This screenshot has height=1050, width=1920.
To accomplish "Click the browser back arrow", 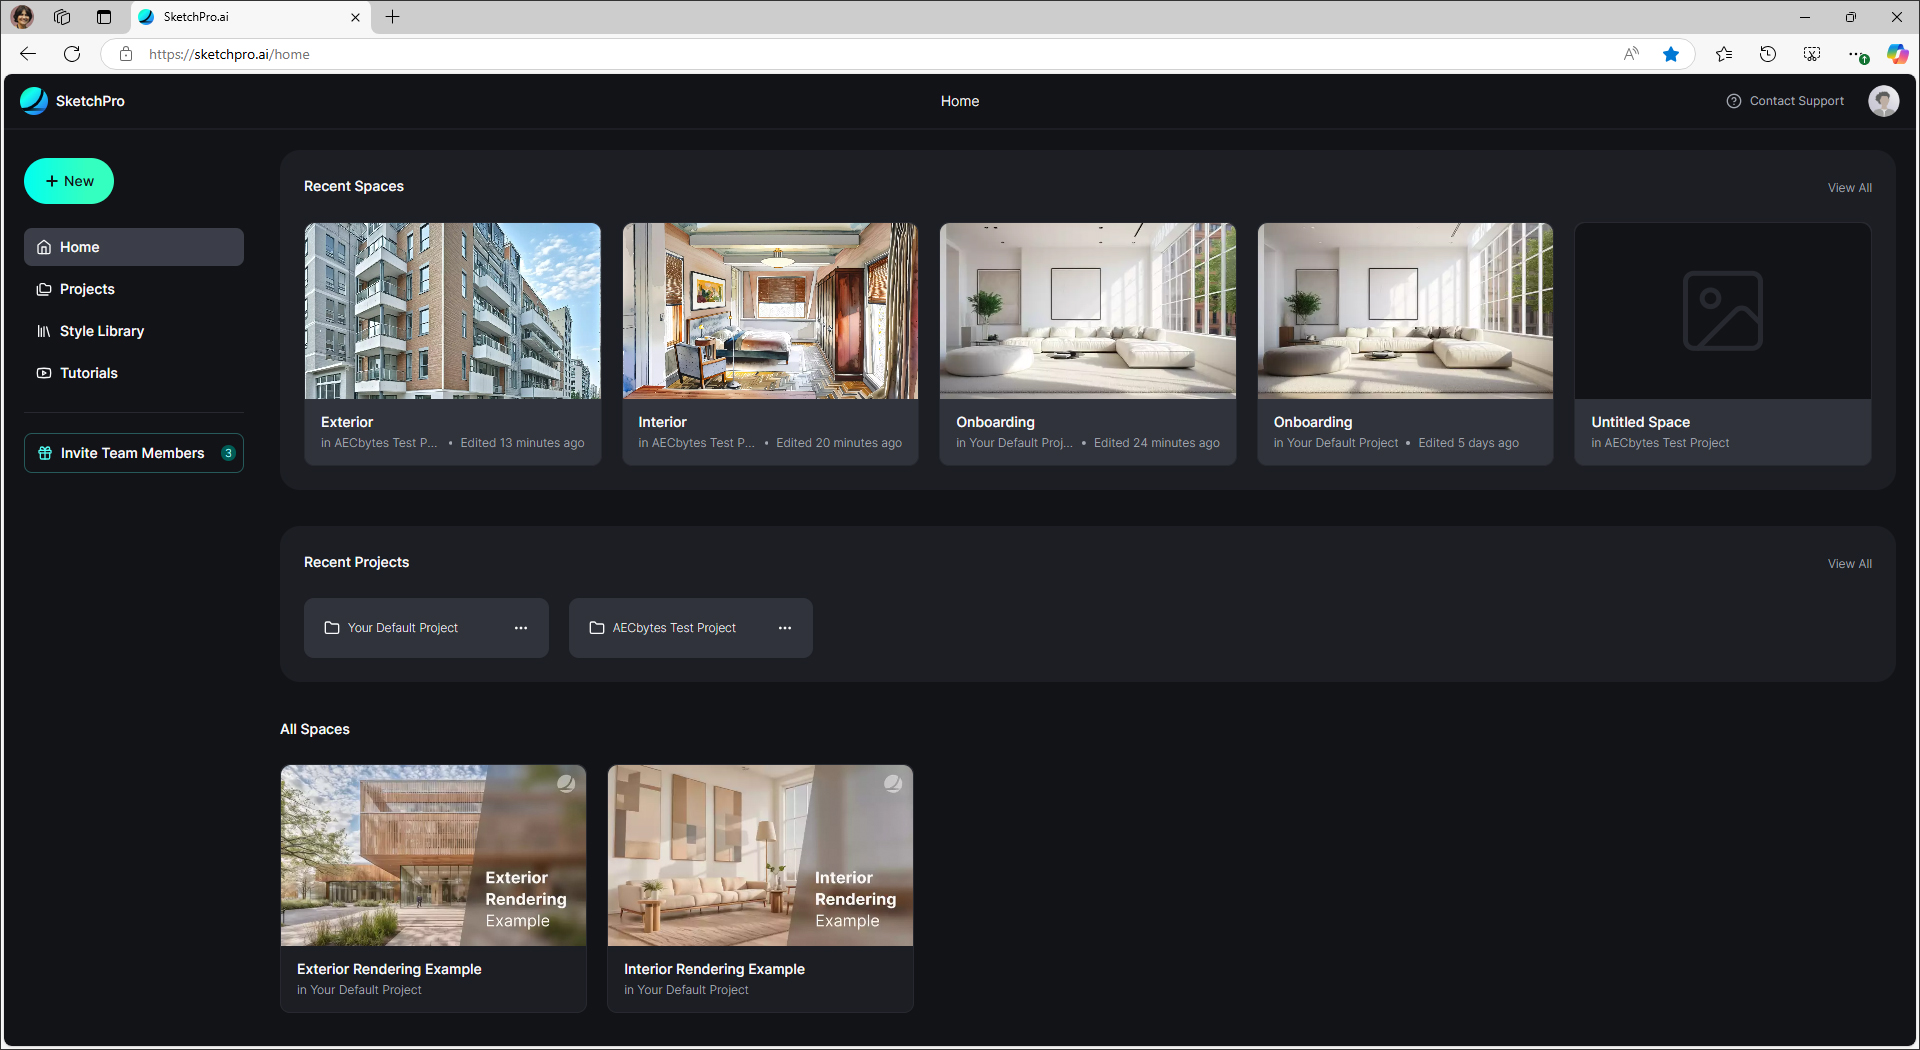I will [x=28, y=54].
